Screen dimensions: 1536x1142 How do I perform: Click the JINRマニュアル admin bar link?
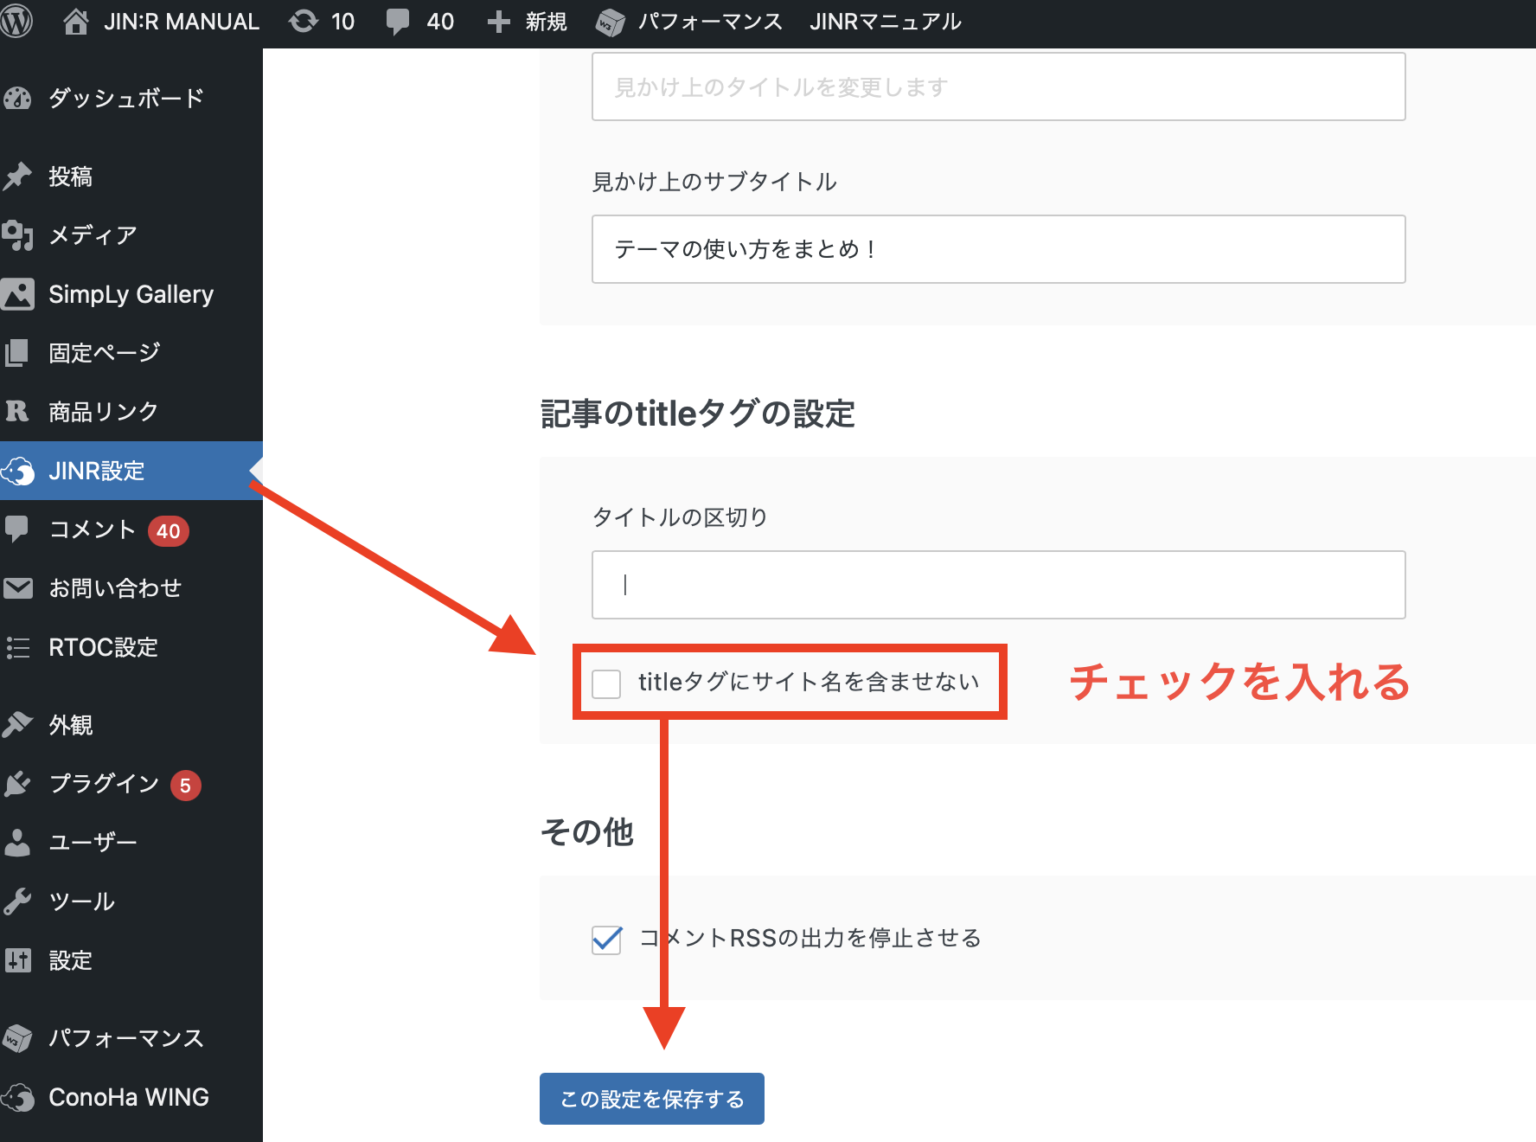885,21
